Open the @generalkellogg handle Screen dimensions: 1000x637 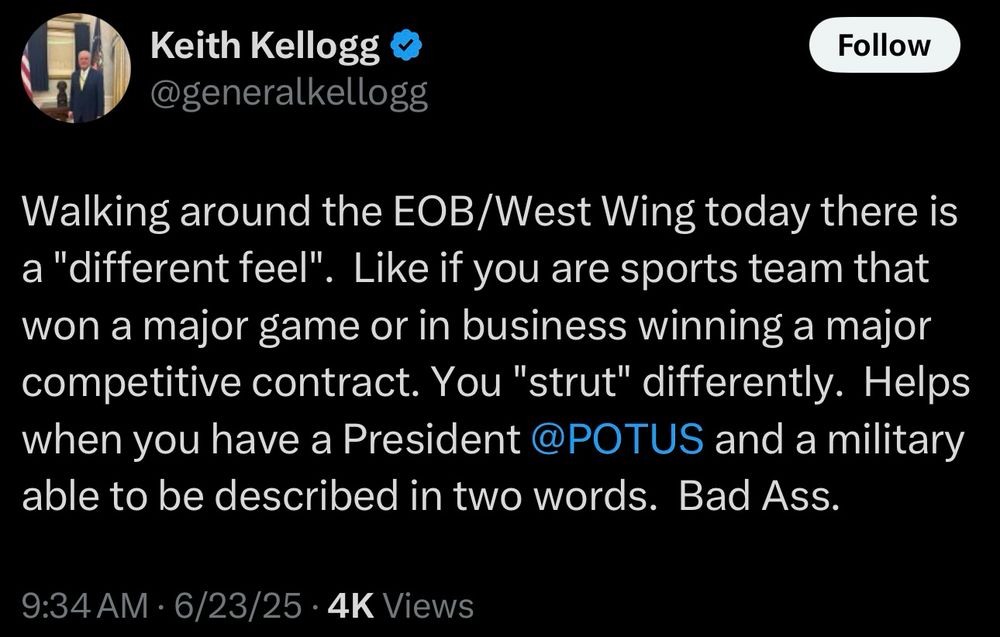pos(289,94)
